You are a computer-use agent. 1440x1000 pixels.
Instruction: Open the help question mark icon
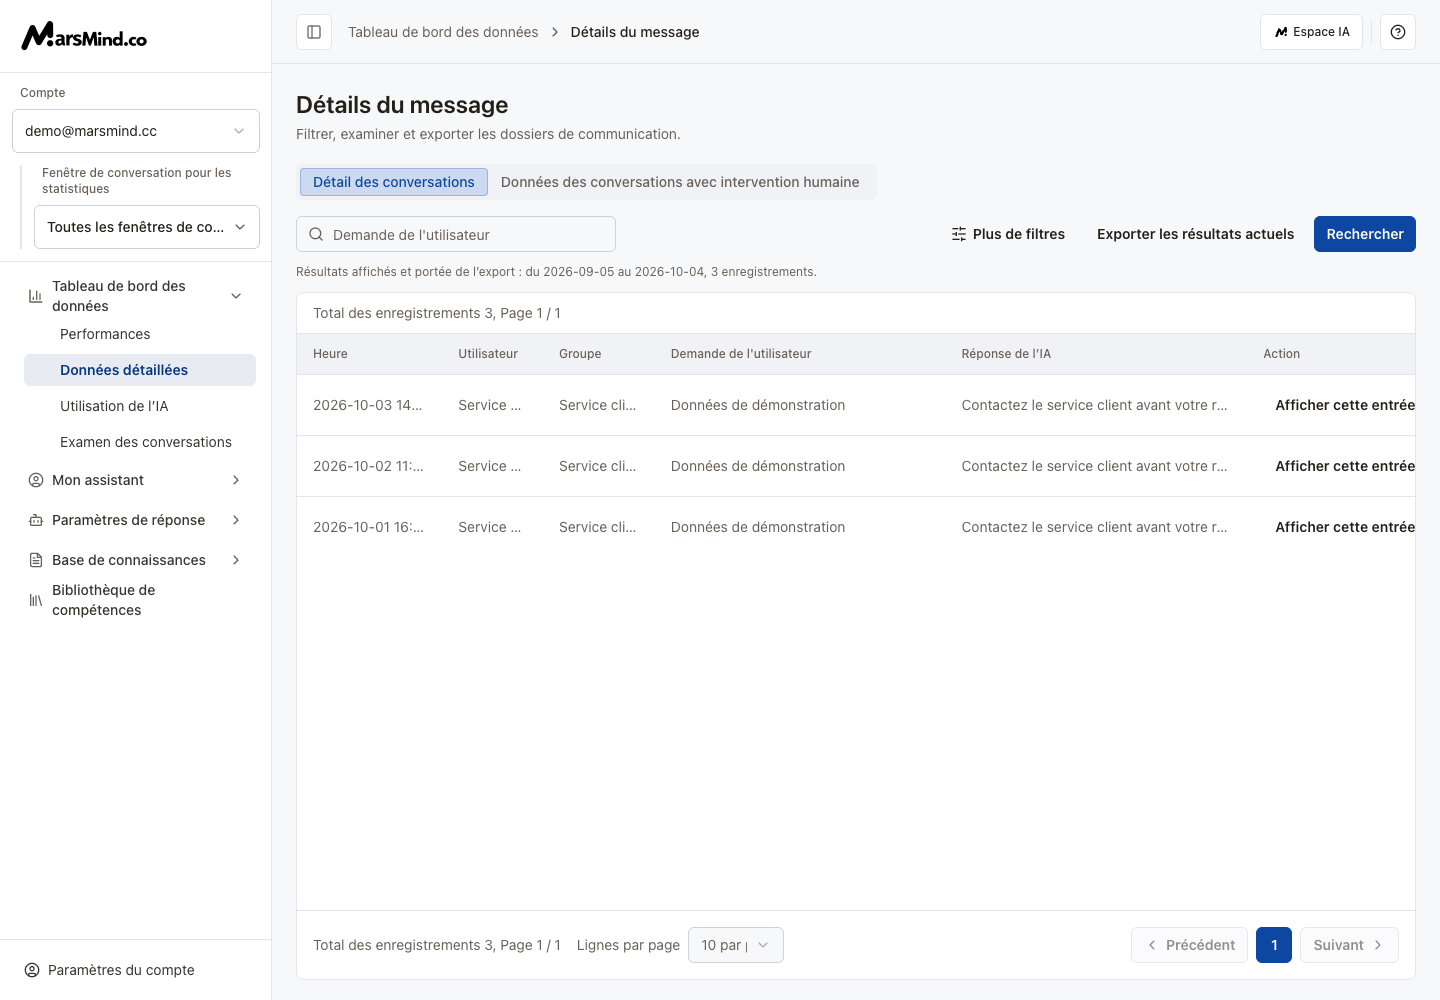coord(1398,32)
